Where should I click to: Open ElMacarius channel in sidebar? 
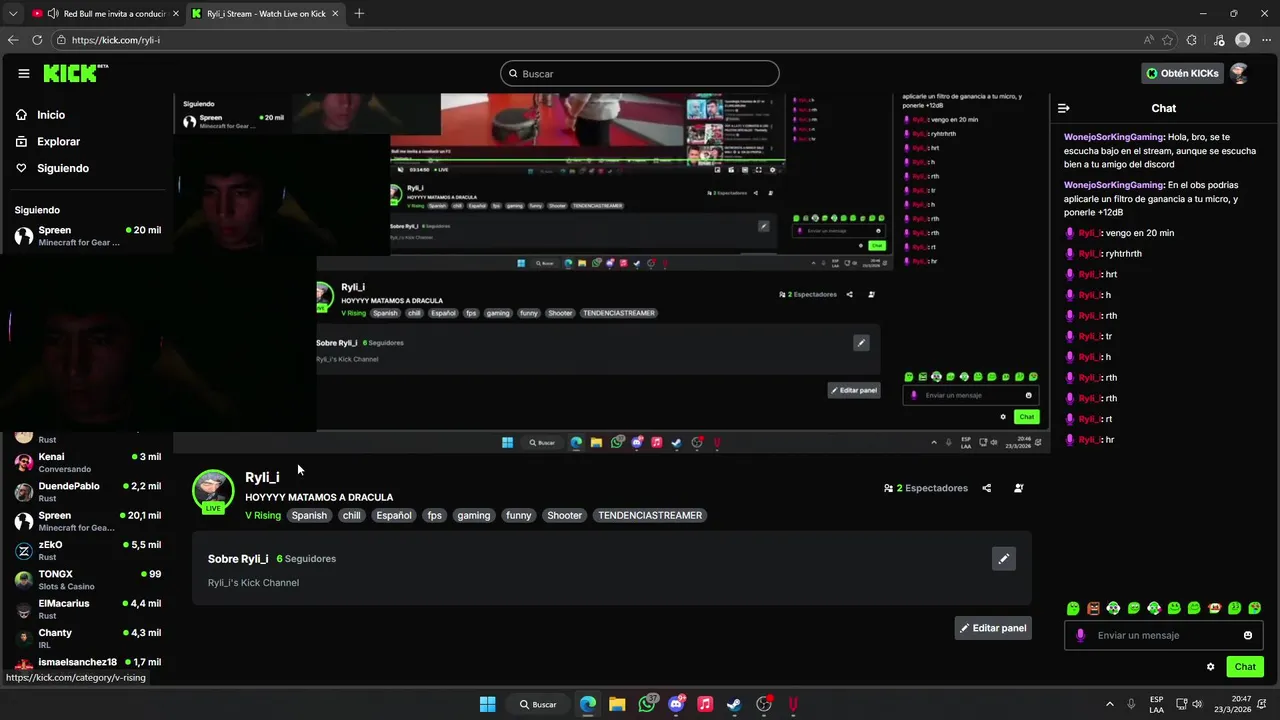pyautogui.click(x=87, y=609)
